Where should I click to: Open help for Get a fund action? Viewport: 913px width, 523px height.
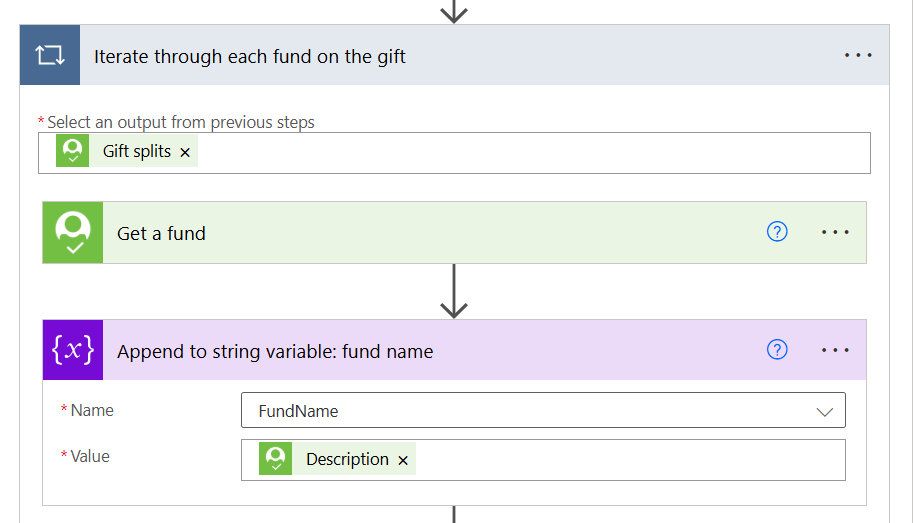777,232
